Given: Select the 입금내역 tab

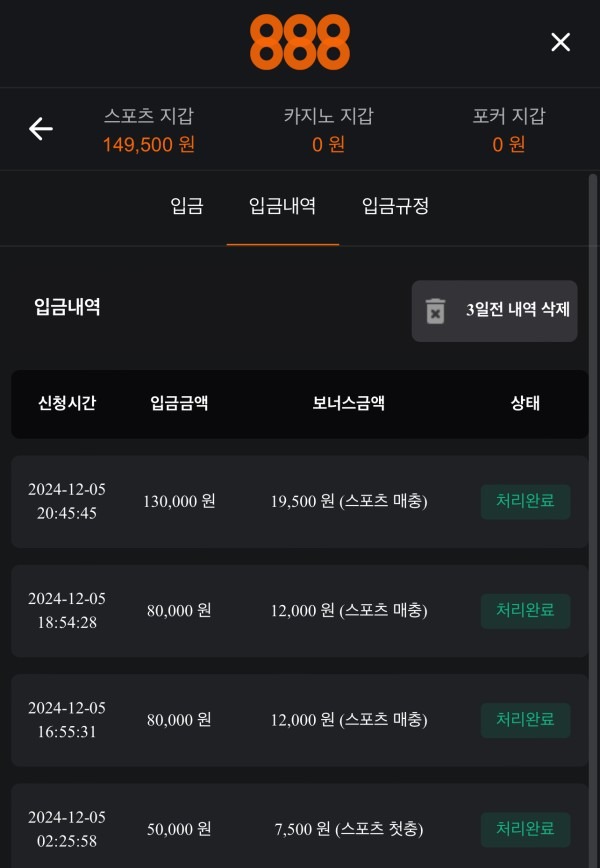Looking at the screenshot, I should 283,207.
